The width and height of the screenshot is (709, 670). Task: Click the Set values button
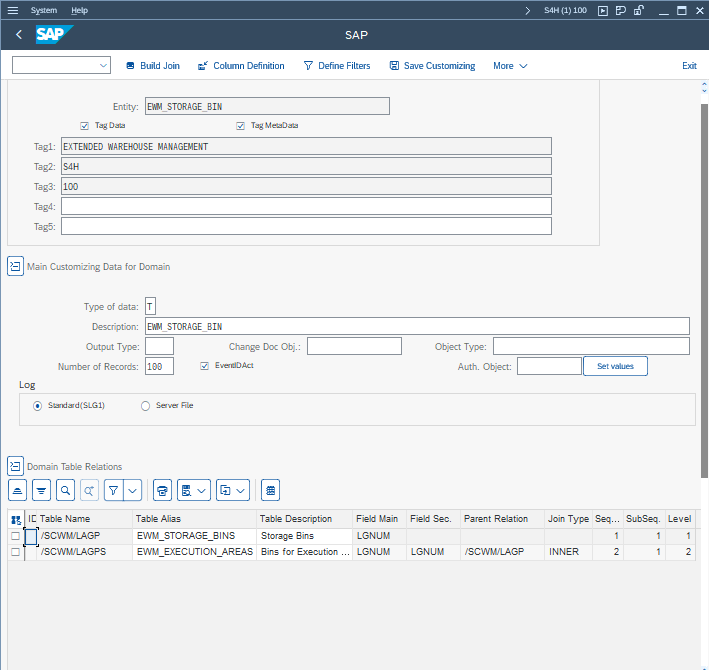pyautogui.click(x=615, y=366)
